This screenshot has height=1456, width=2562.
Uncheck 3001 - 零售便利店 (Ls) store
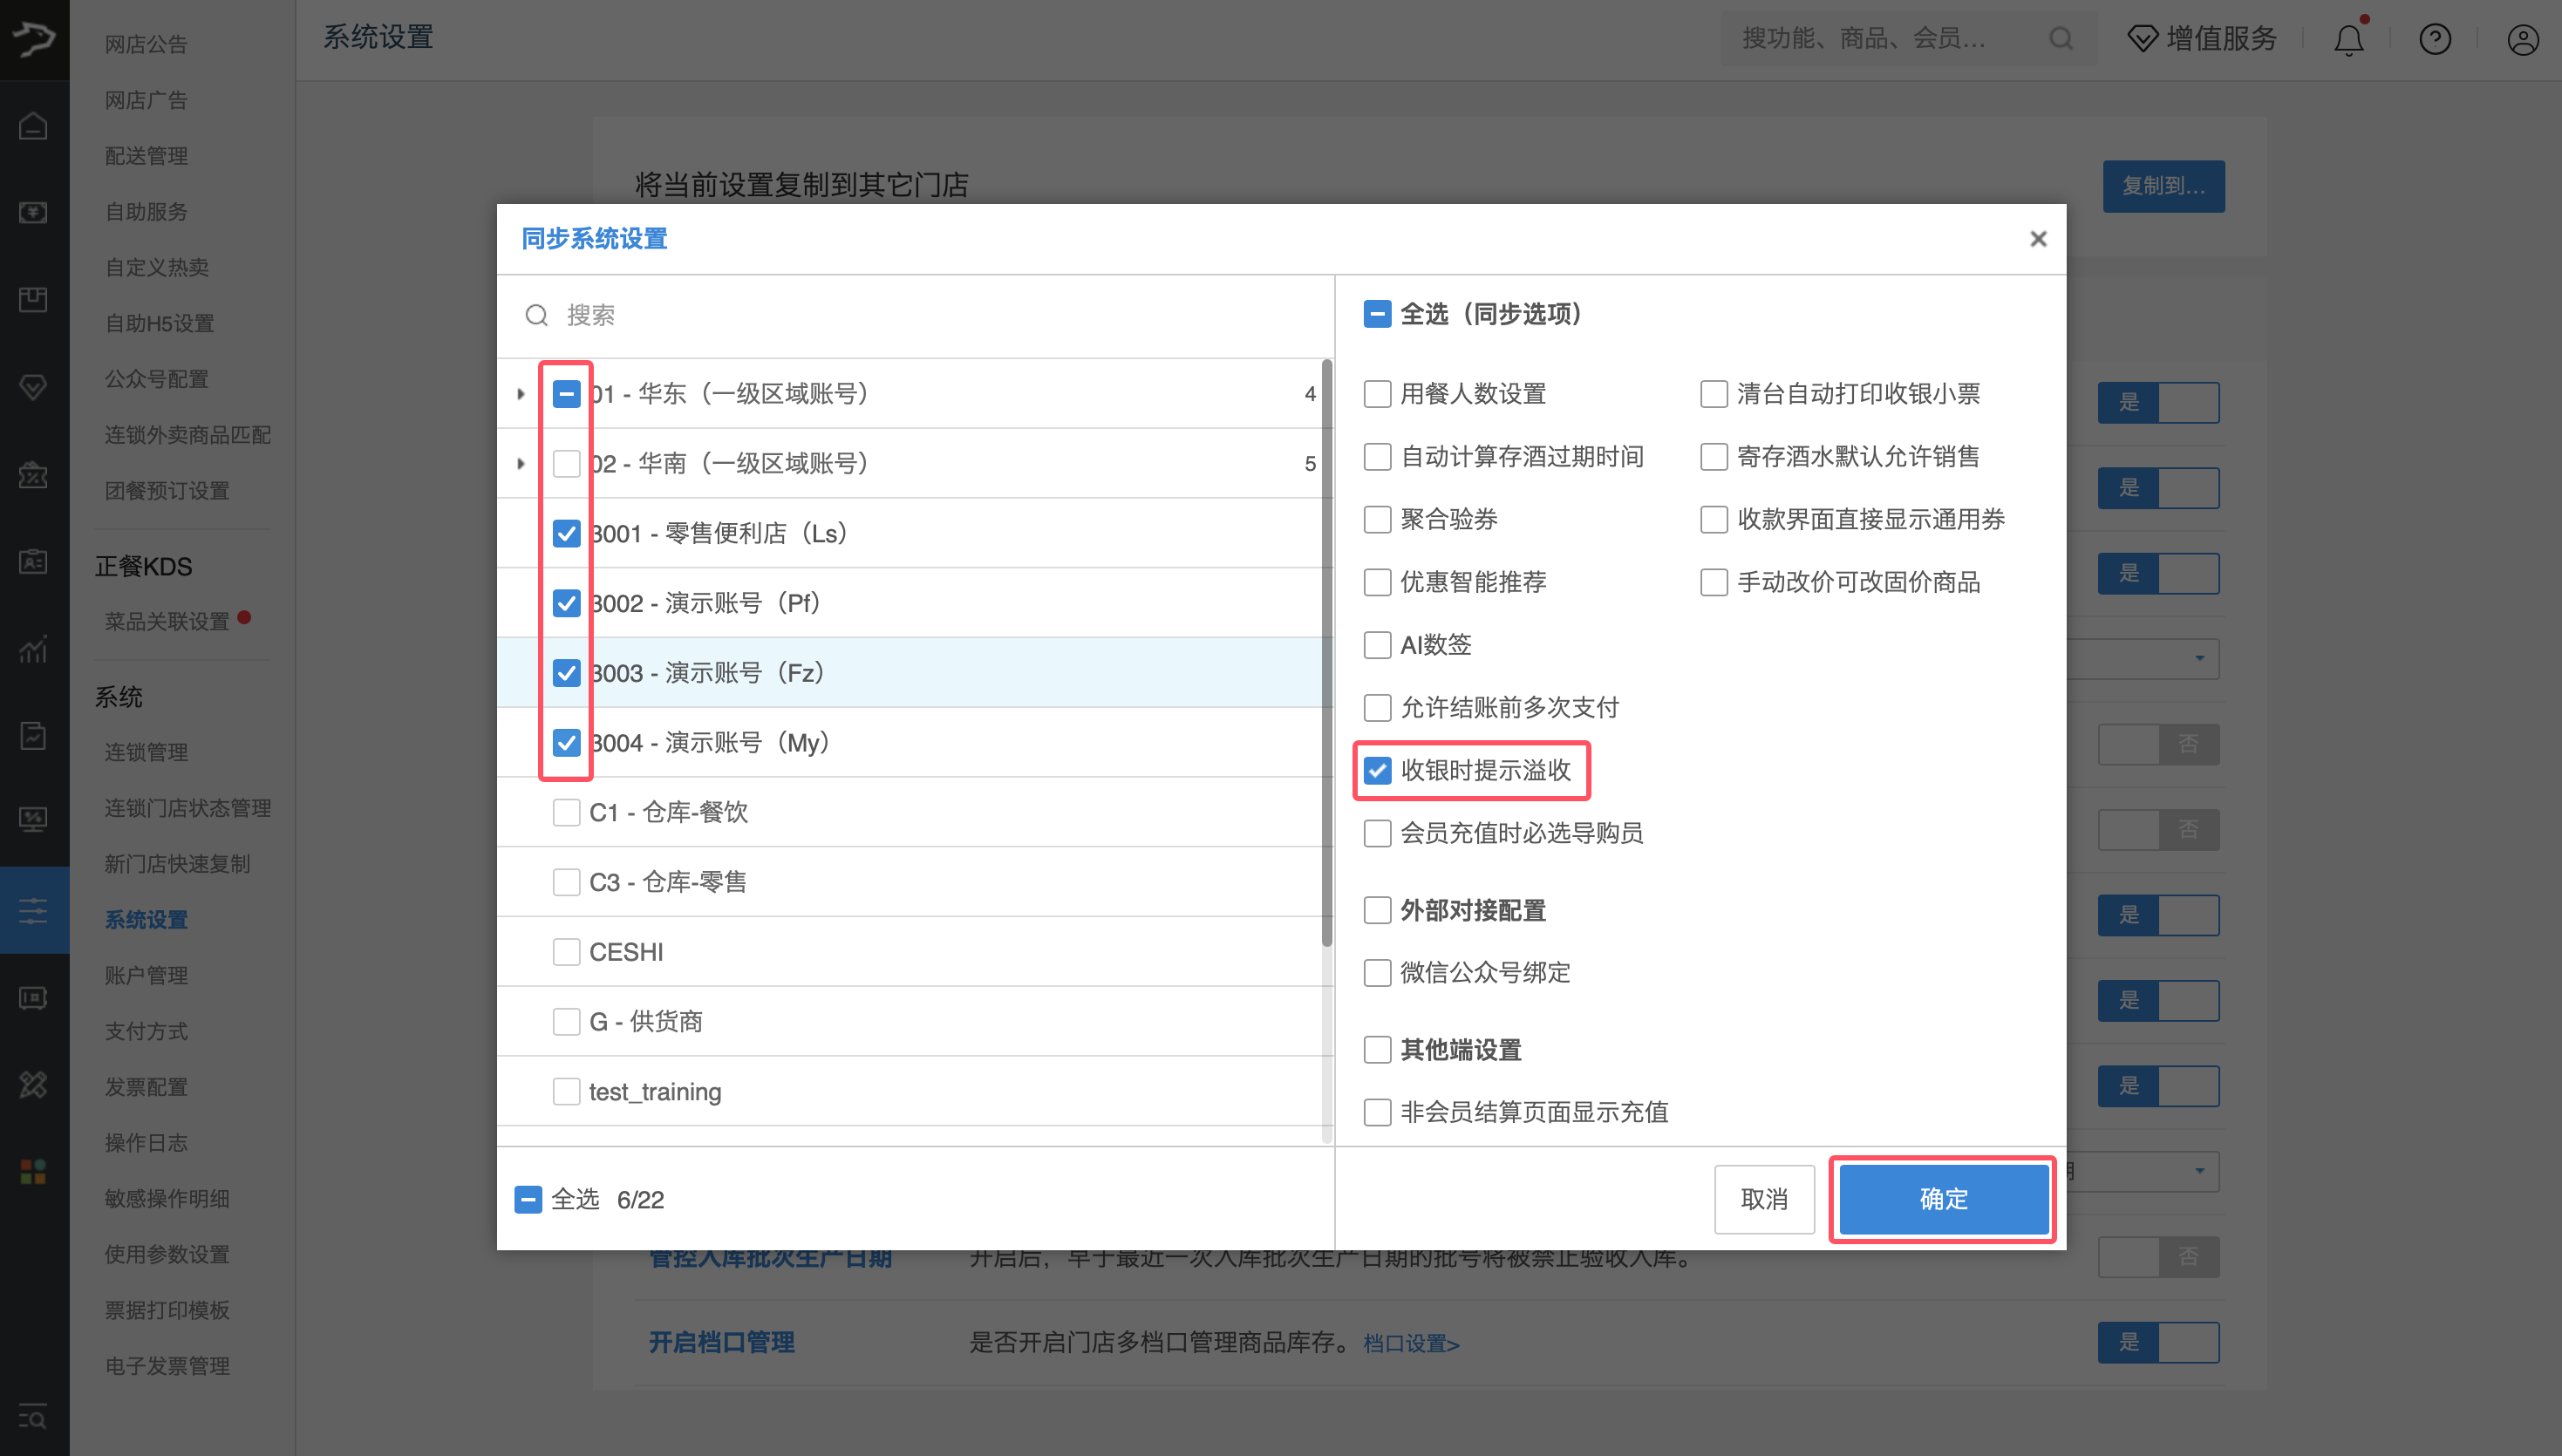pyautogui.click(x=566, y=533)
